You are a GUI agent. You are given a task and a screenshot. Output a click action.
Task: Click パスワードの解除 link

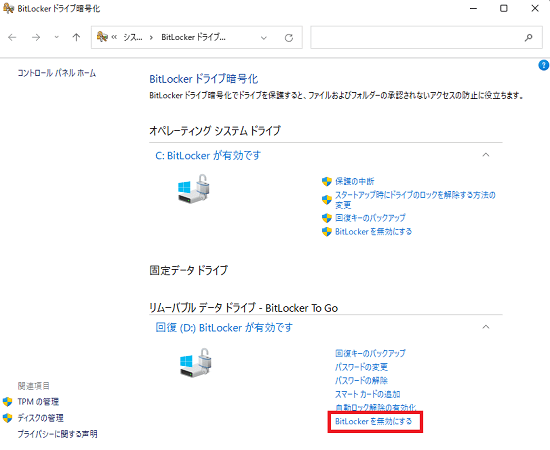click(361, 381)
